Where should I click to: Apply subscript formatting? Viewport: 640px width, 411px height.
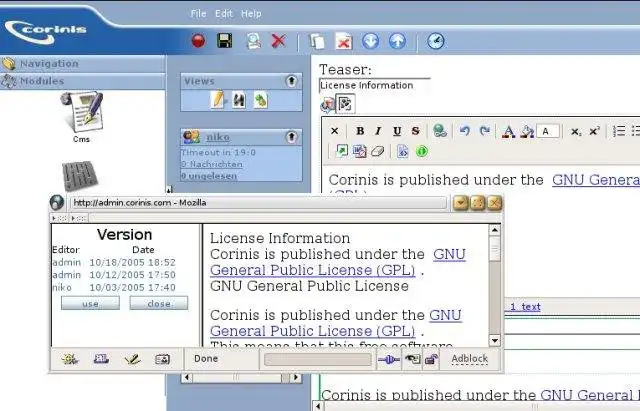coord(576,131)
